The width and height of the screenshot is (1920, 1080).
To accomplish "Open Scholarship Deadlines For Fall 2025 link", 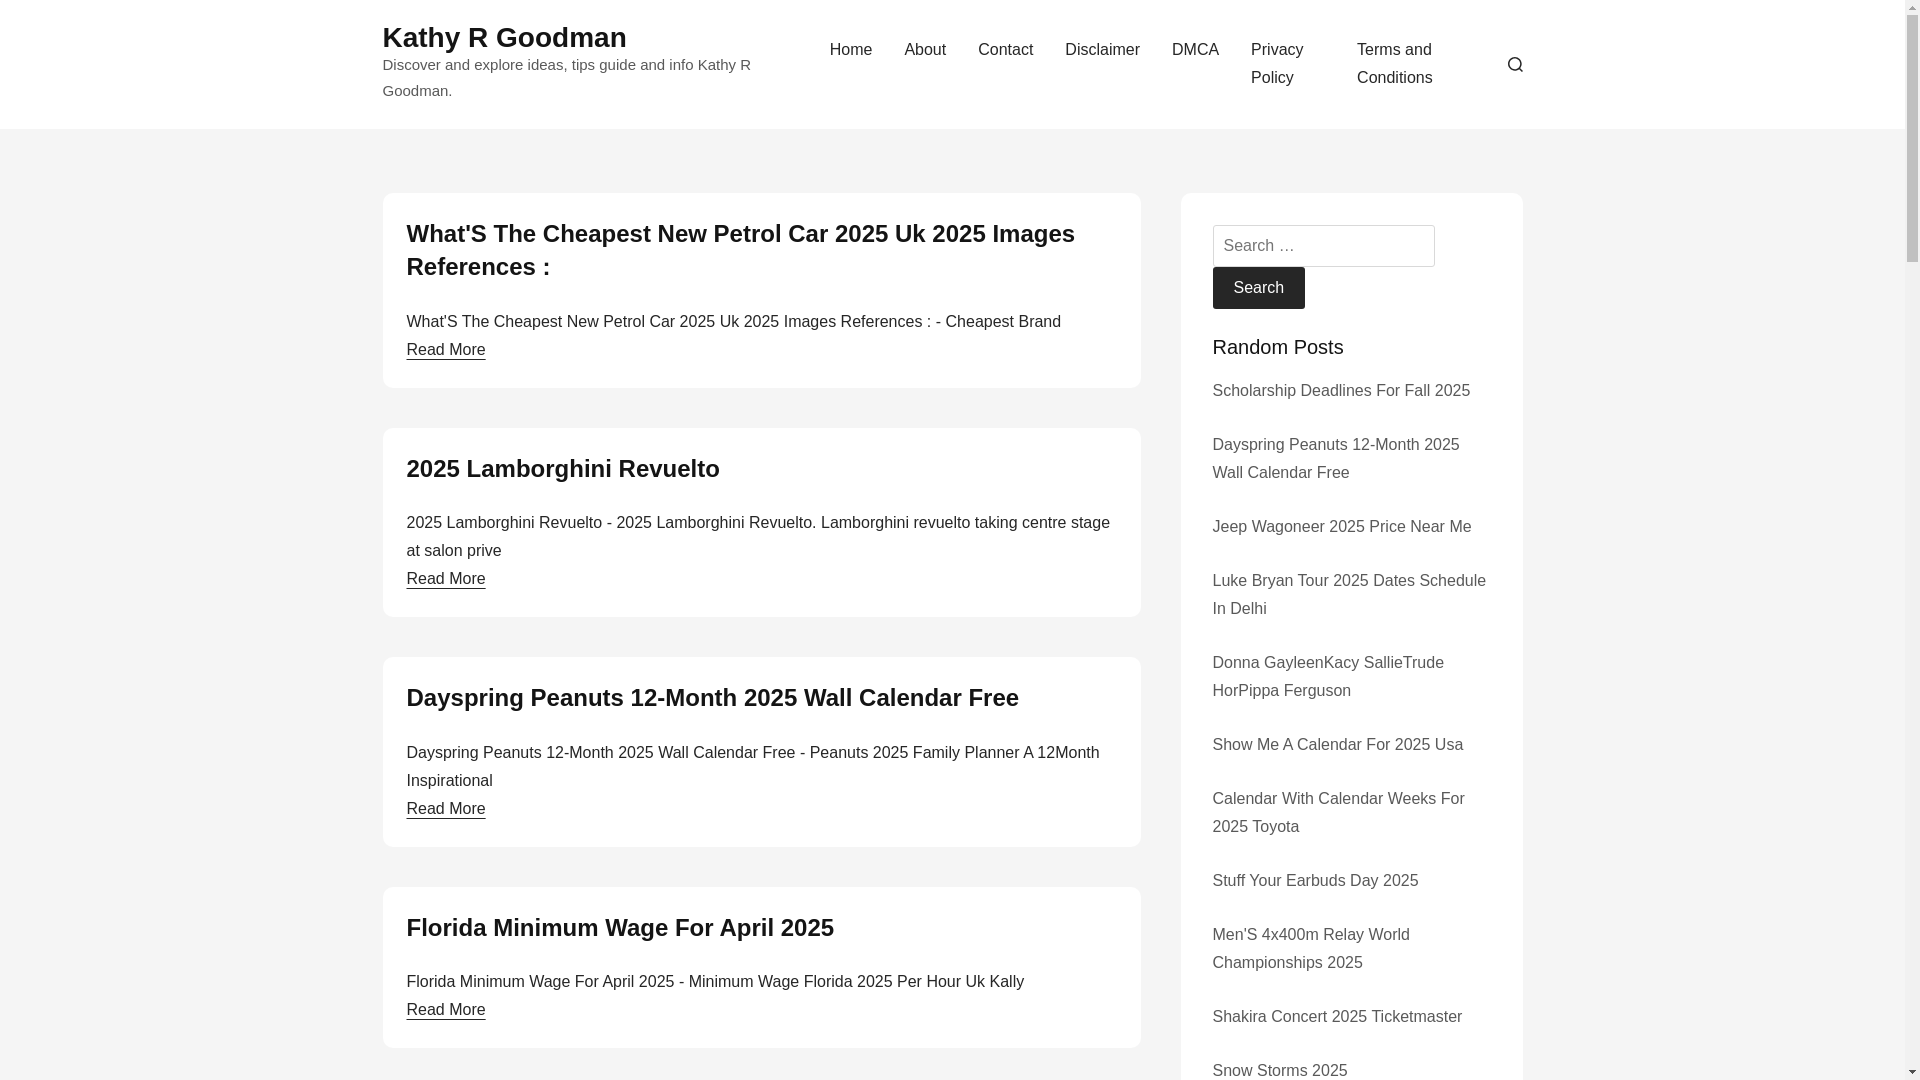I will click(x=1340, y=391).
